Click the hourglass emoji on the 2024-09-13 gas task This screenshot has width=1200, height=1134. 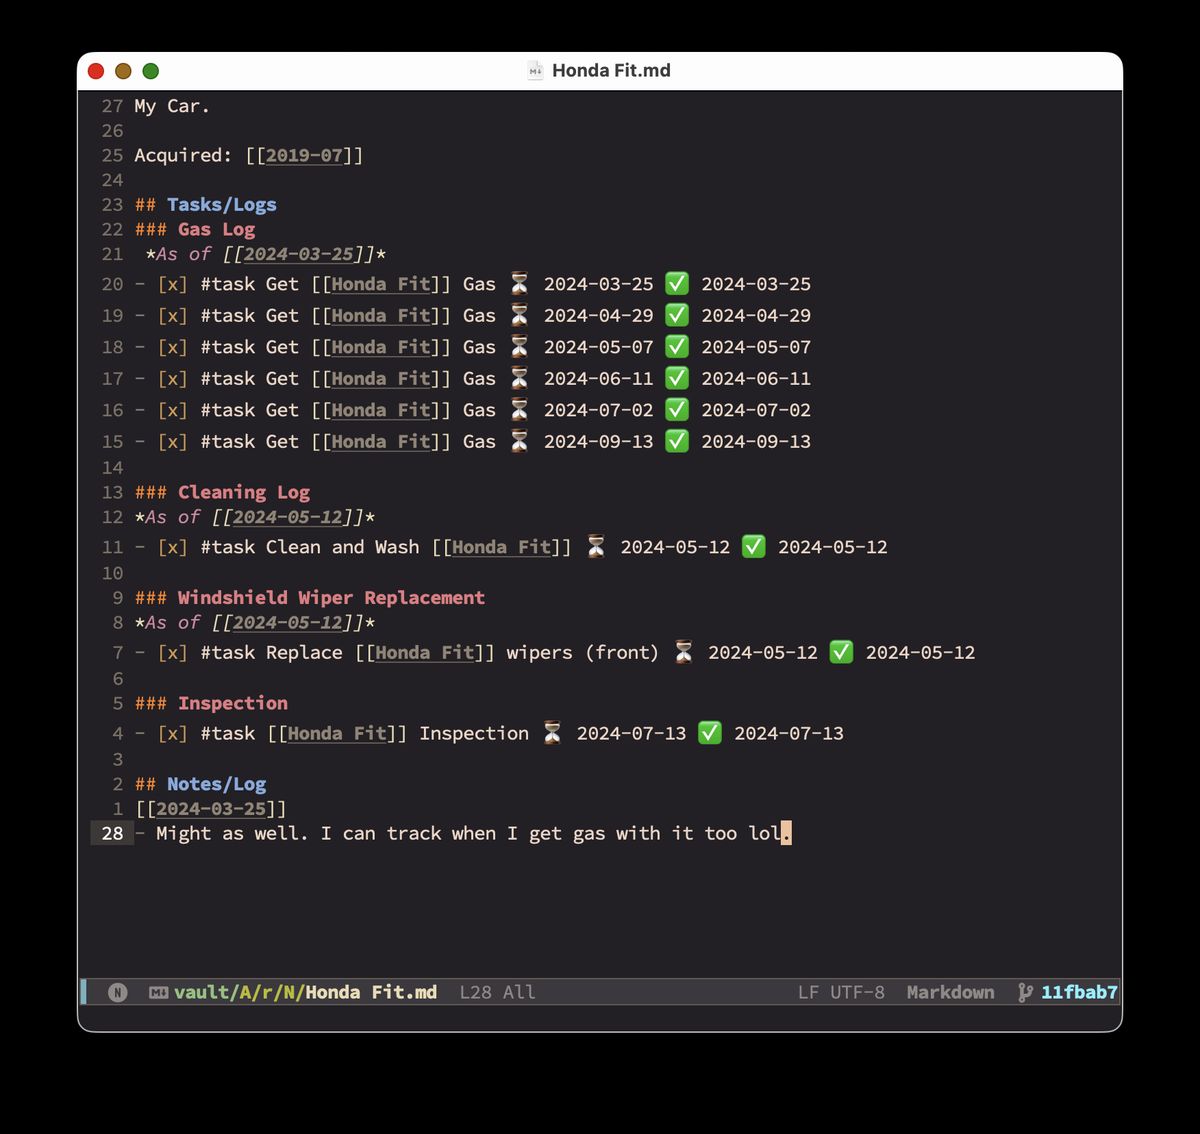519,441
